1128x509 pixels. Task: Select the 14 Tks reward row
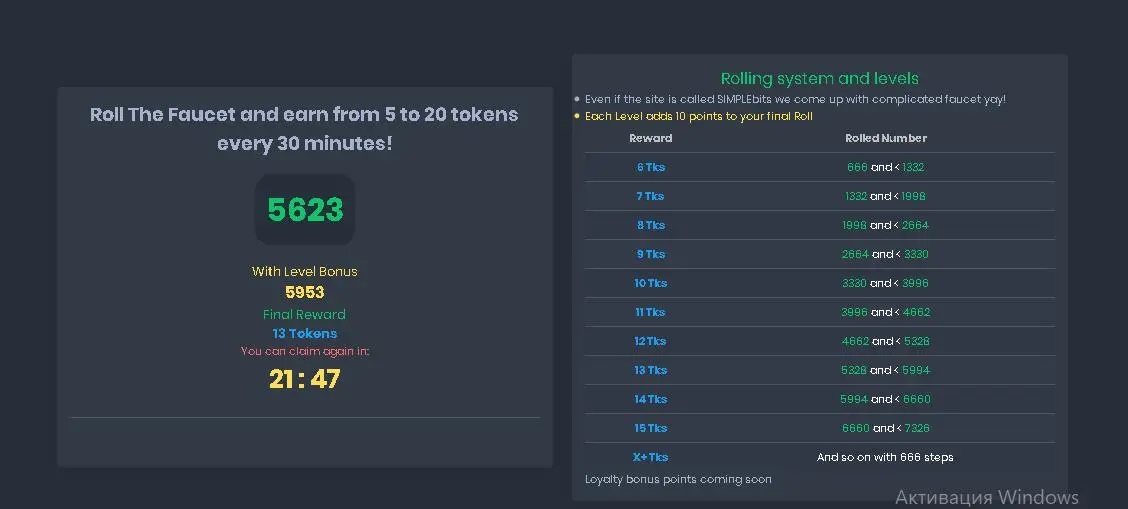pyautogui.click(x=819, y=399)
